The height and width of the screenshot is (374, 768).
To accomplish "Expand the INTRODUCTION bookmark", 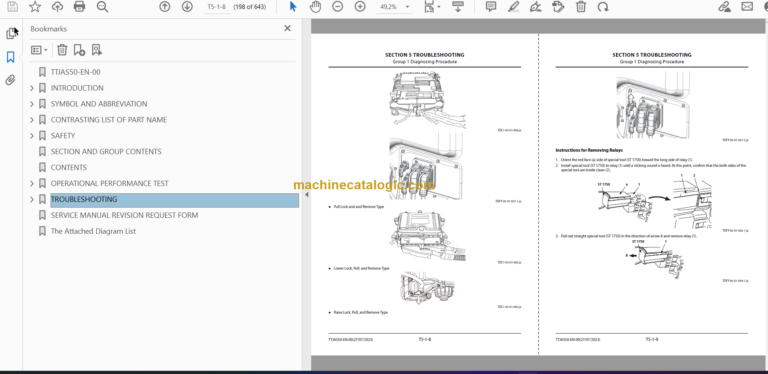I will tap(32, 88).
